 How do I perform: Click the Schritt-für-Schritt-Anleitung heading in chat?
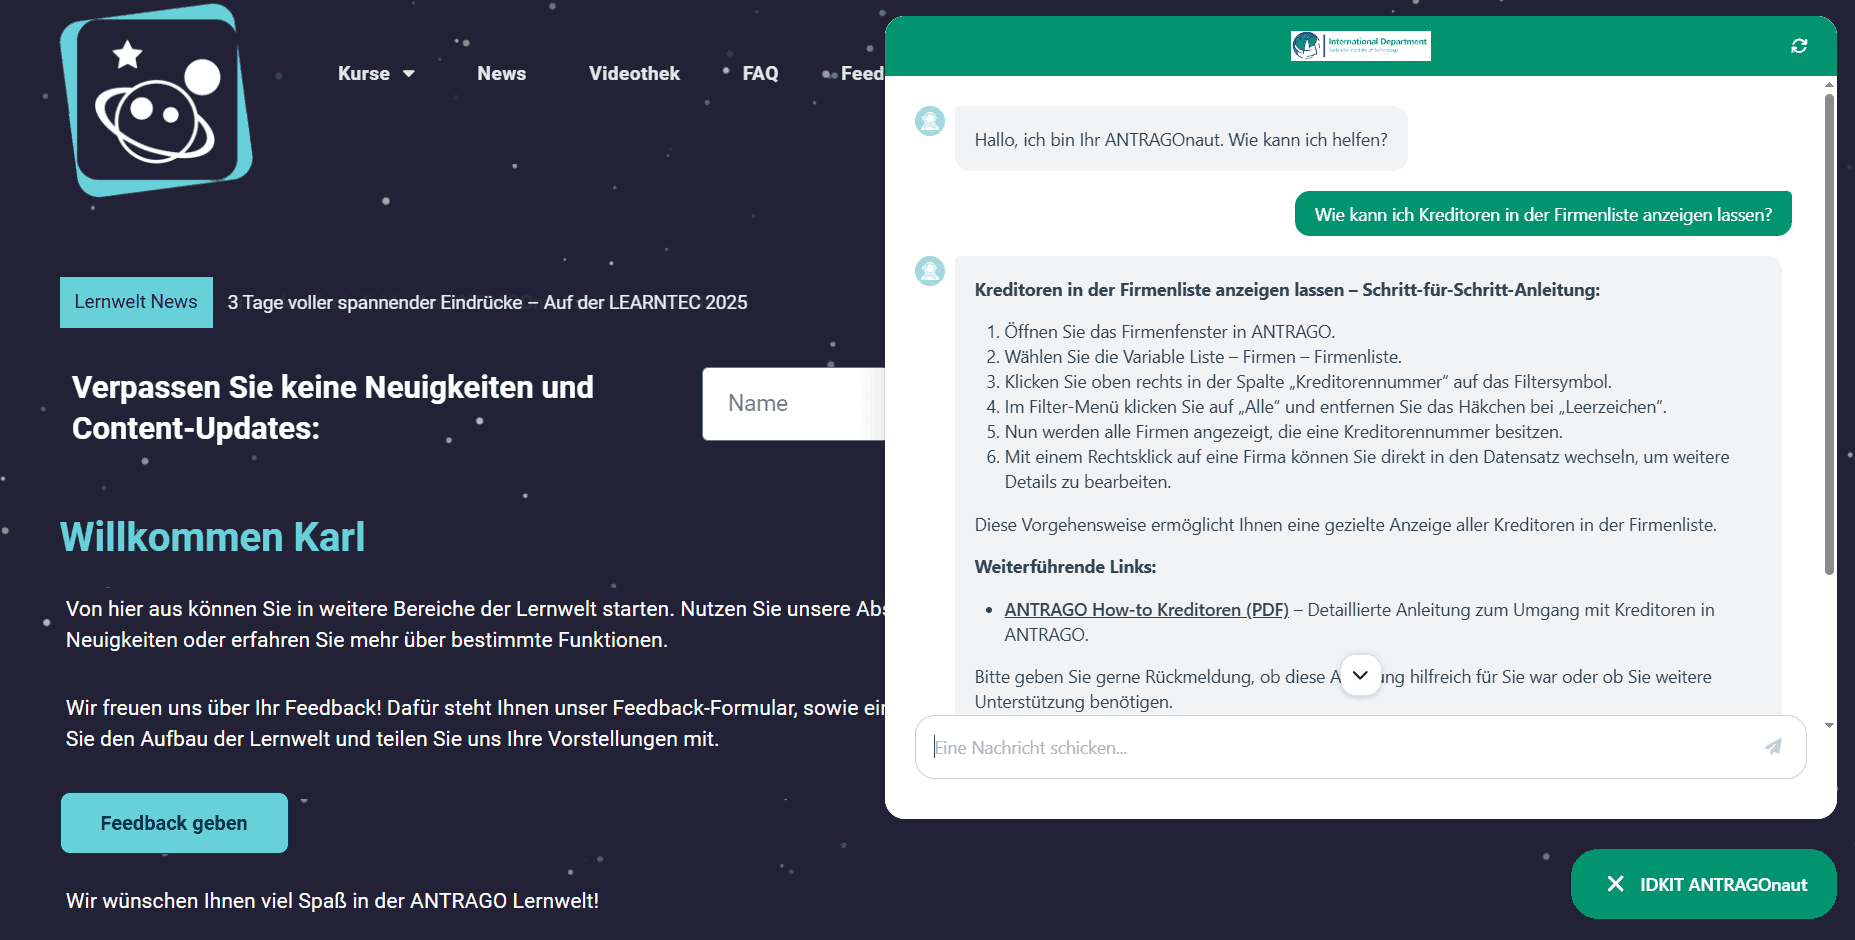pos(1287,290)
